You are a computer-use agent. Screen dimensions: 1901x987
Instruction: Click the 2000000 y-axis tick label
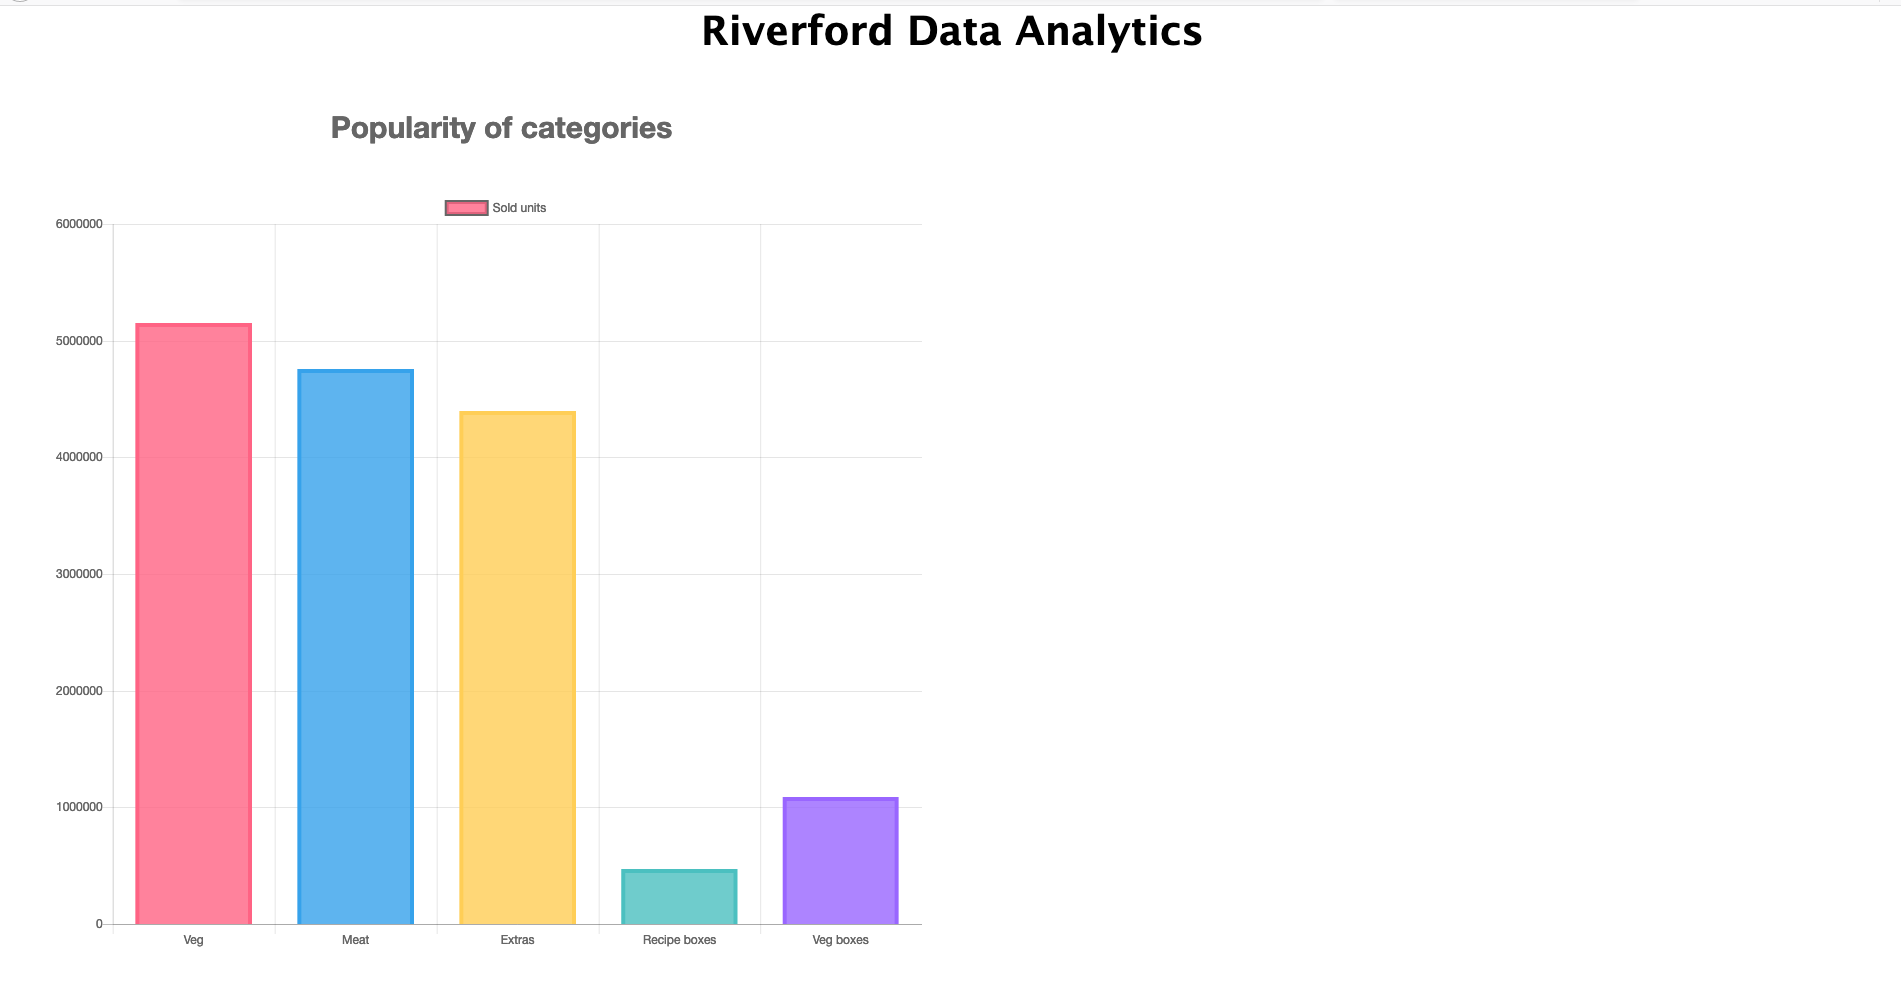[79, 691]
